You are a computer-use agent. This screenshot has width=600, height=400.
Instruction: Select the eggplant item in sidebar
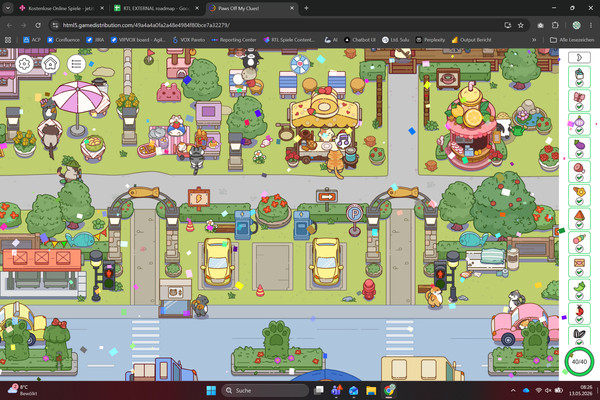point(579,148)
